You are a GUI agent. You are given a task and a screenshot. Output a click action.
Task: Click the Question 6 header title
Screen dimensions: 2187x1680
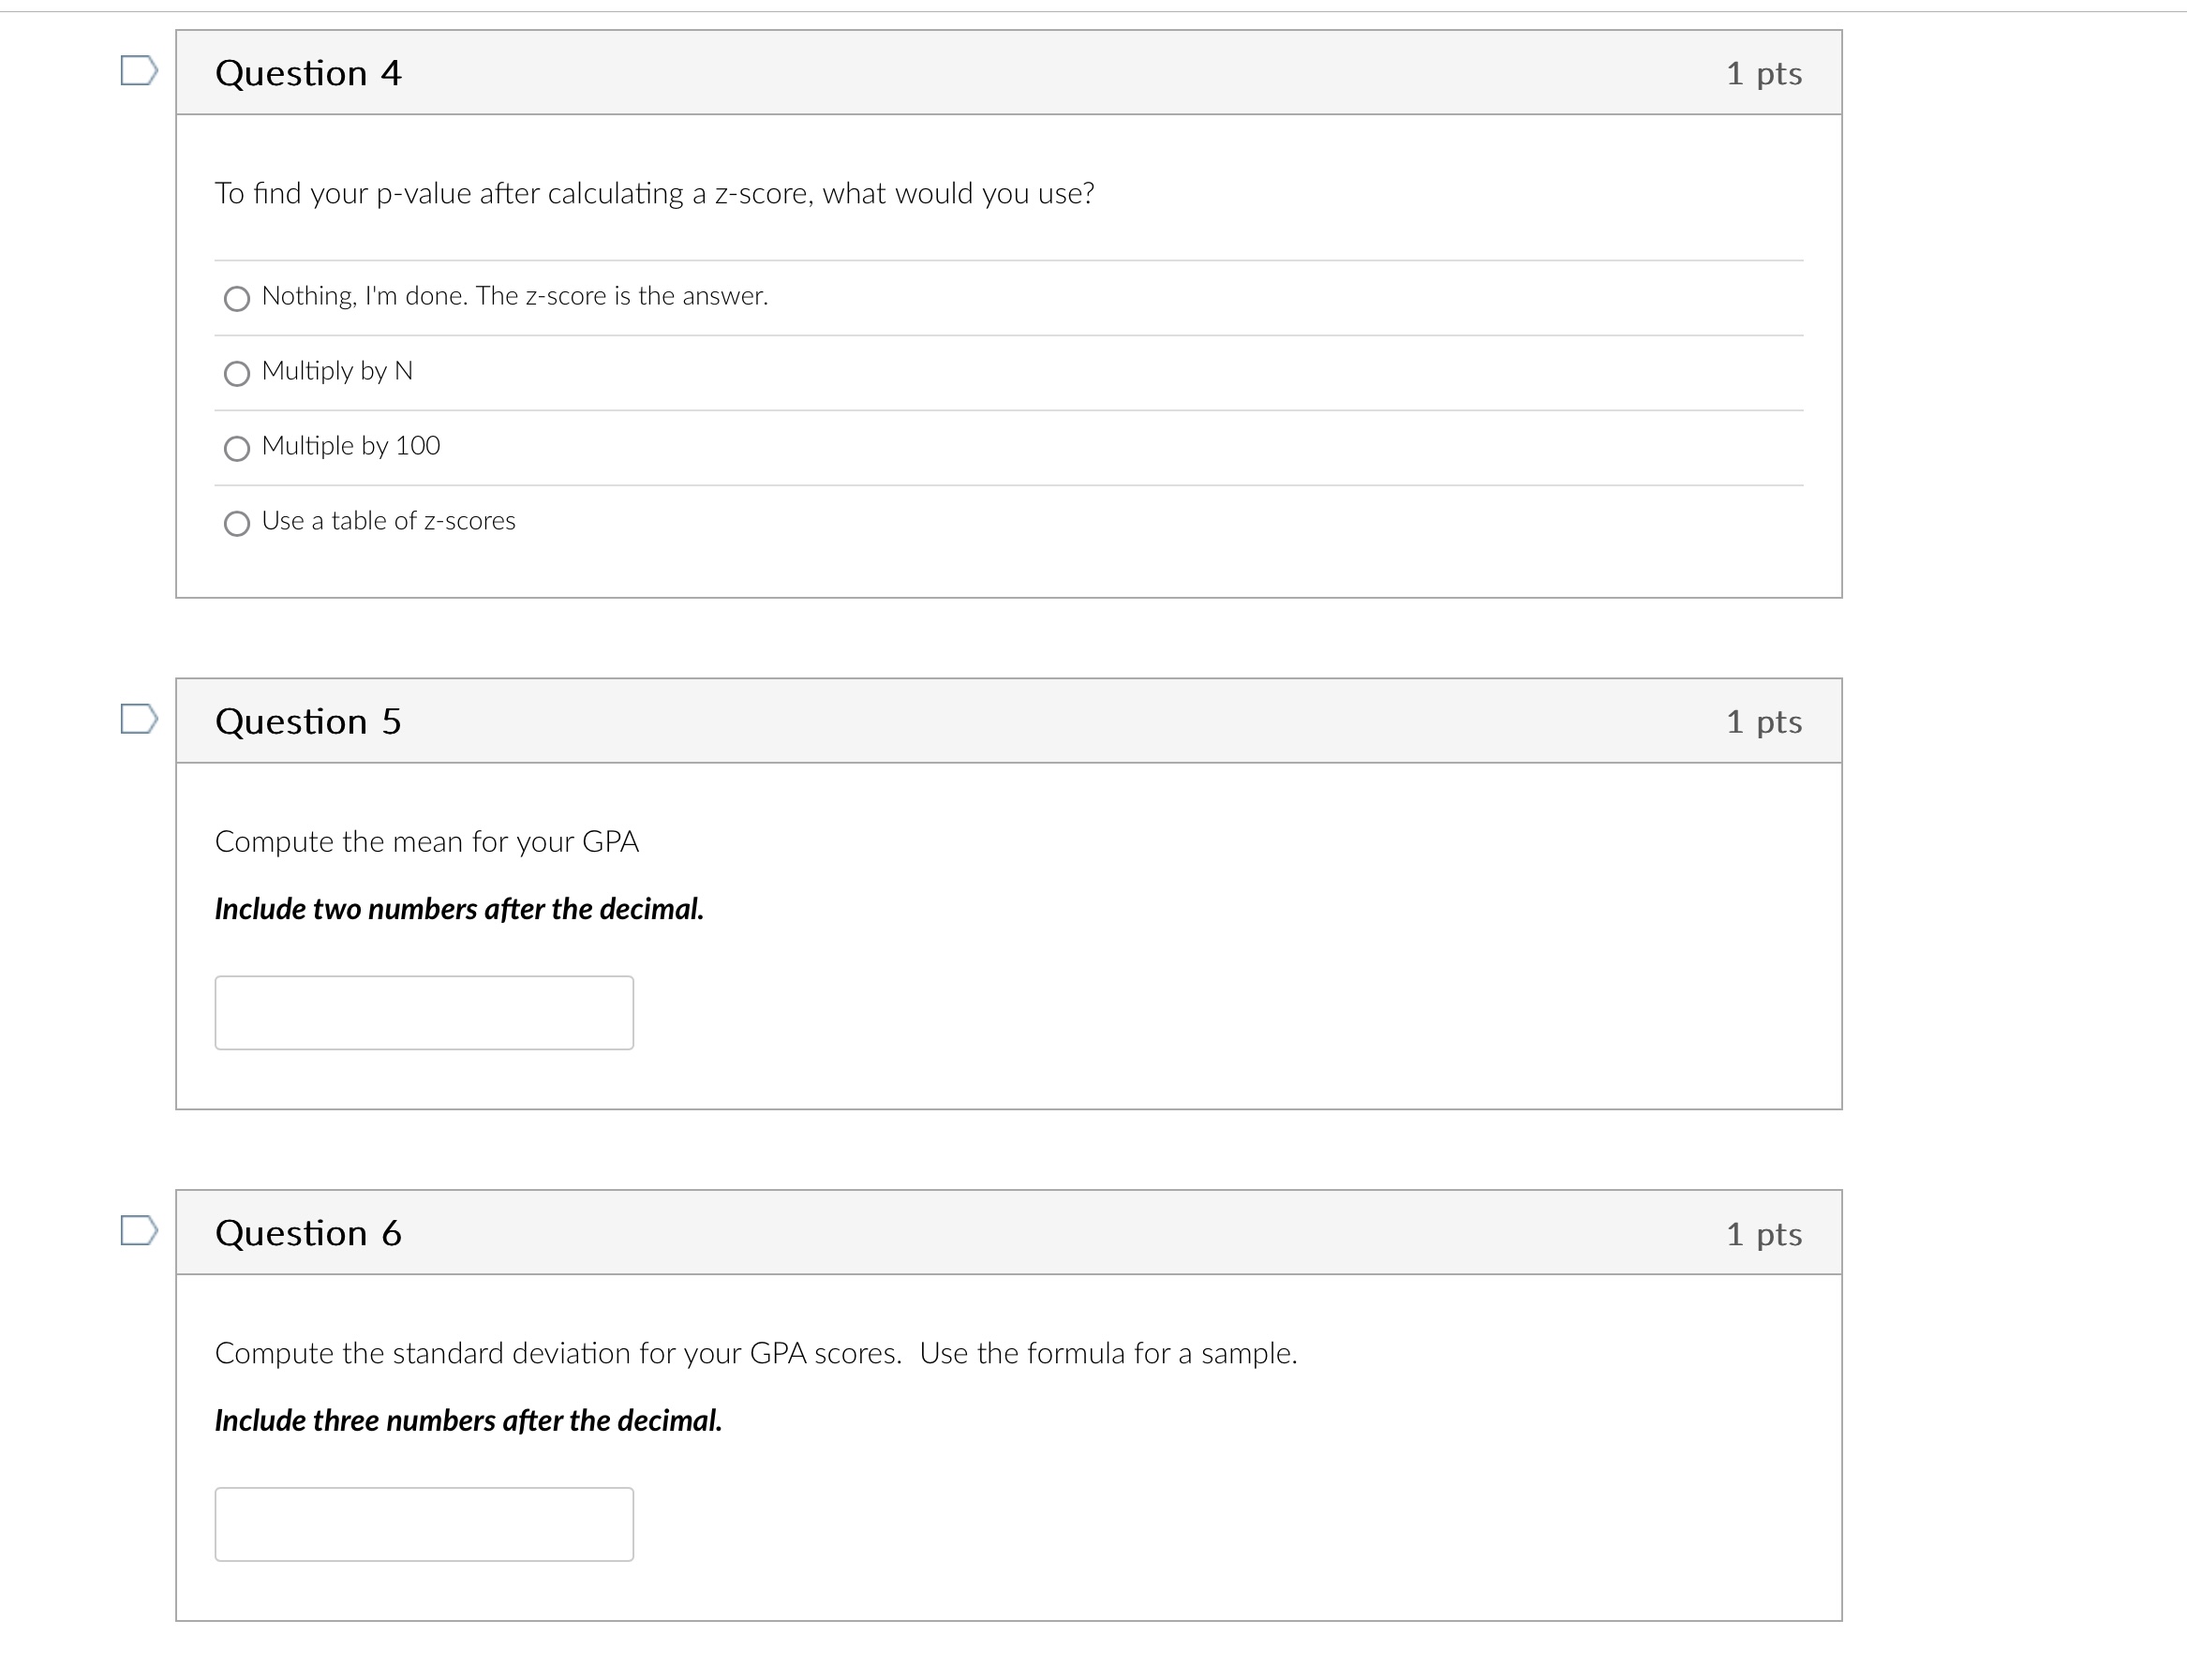[x=308, y=1233]
